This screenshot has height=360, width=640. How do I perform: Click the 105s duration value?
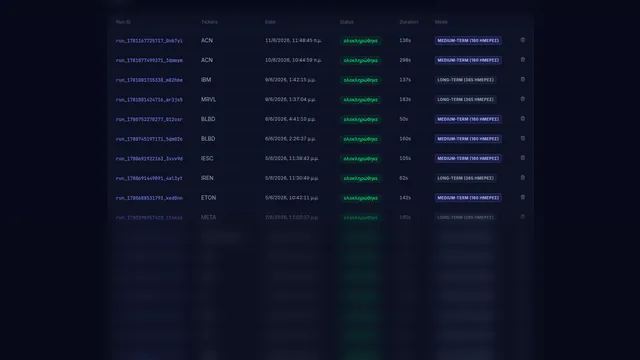click(405, 158)
